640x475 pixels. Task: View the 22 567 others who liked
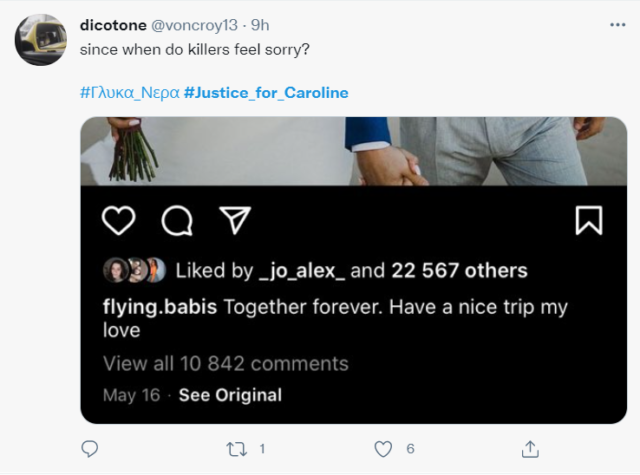click(461, 271)
